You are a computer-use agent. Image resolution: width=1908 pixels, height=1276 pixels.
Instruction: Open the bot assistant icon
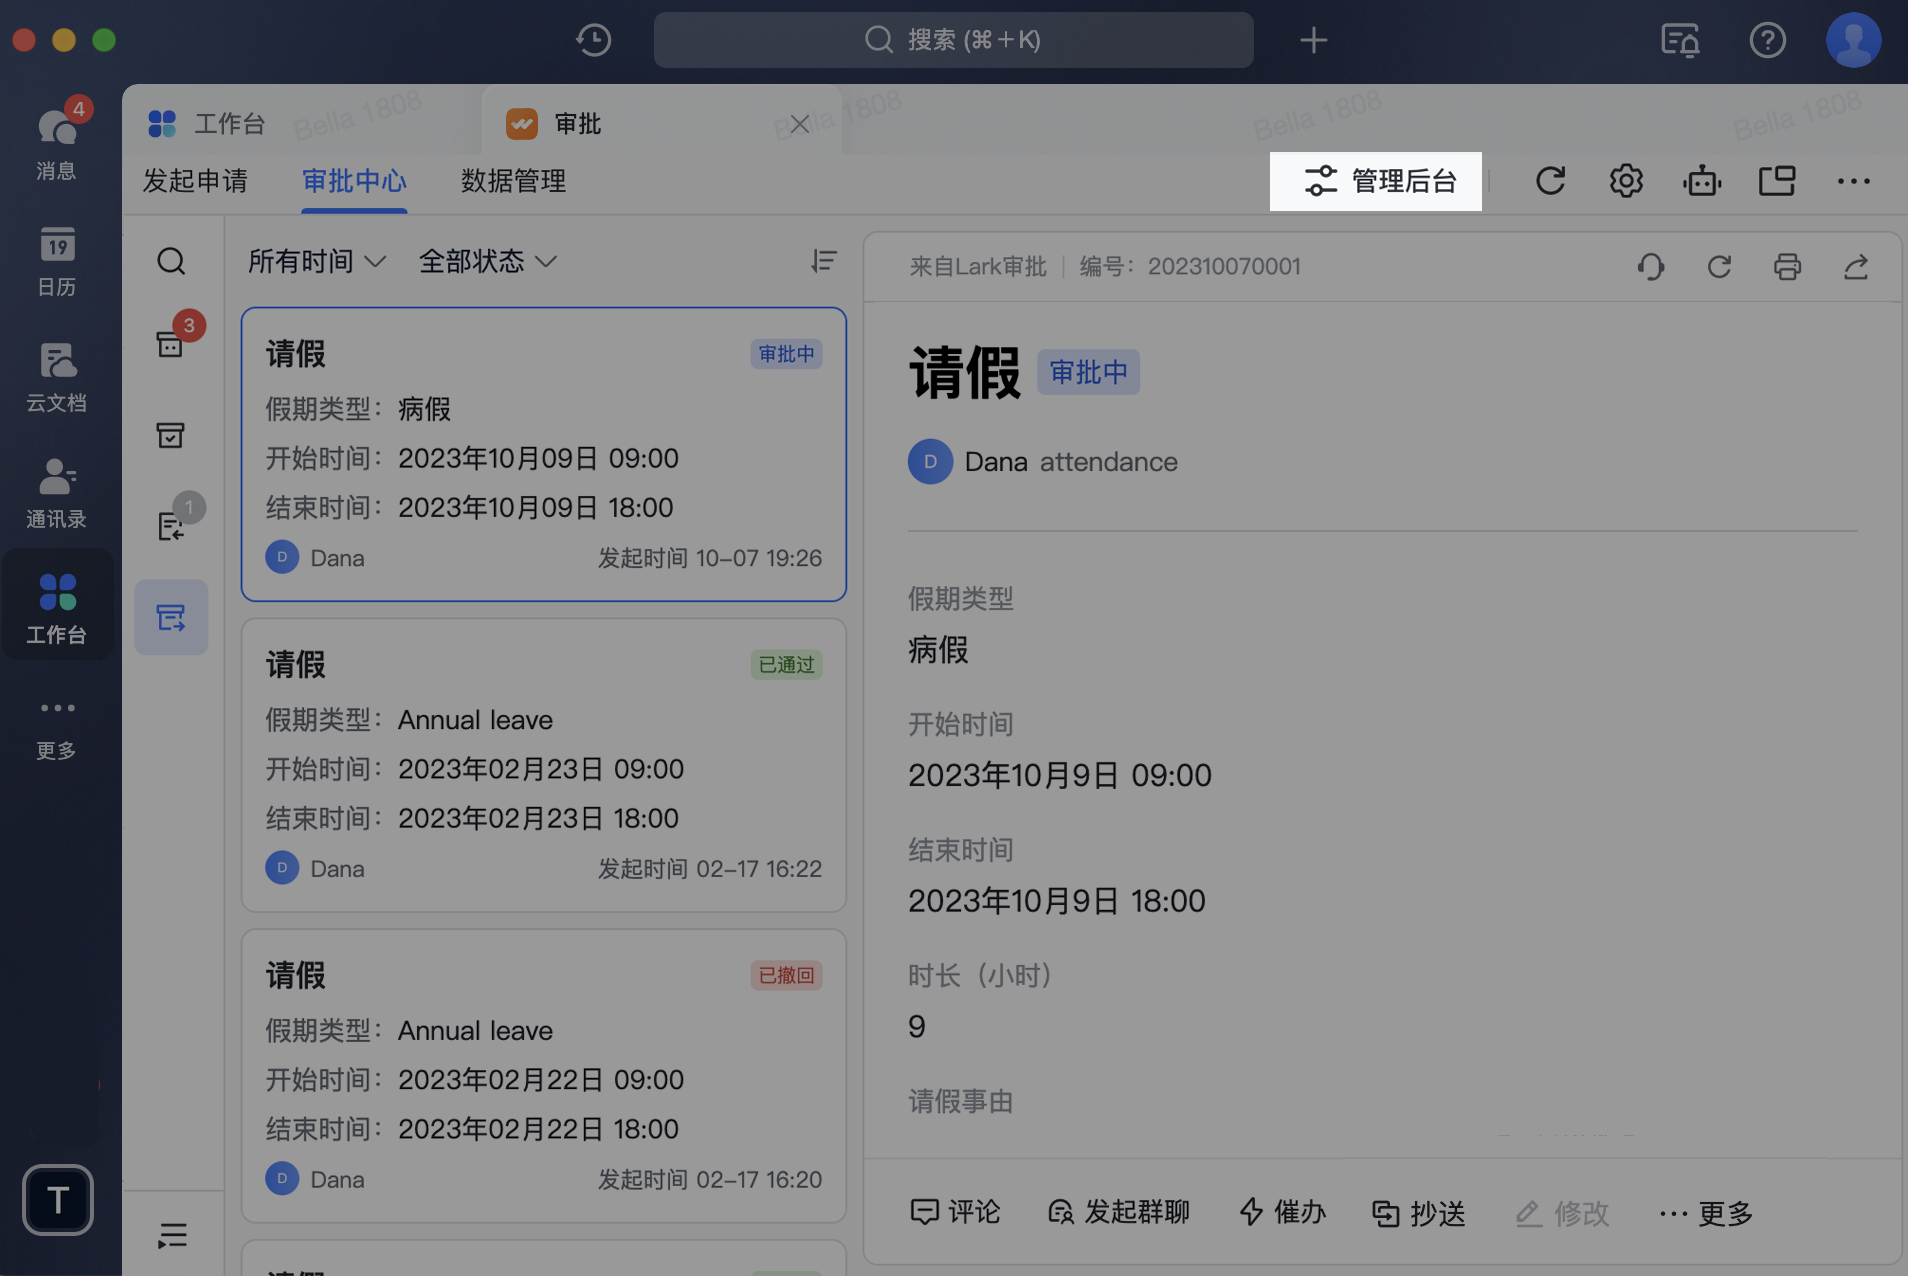(x=1702, y=181)
